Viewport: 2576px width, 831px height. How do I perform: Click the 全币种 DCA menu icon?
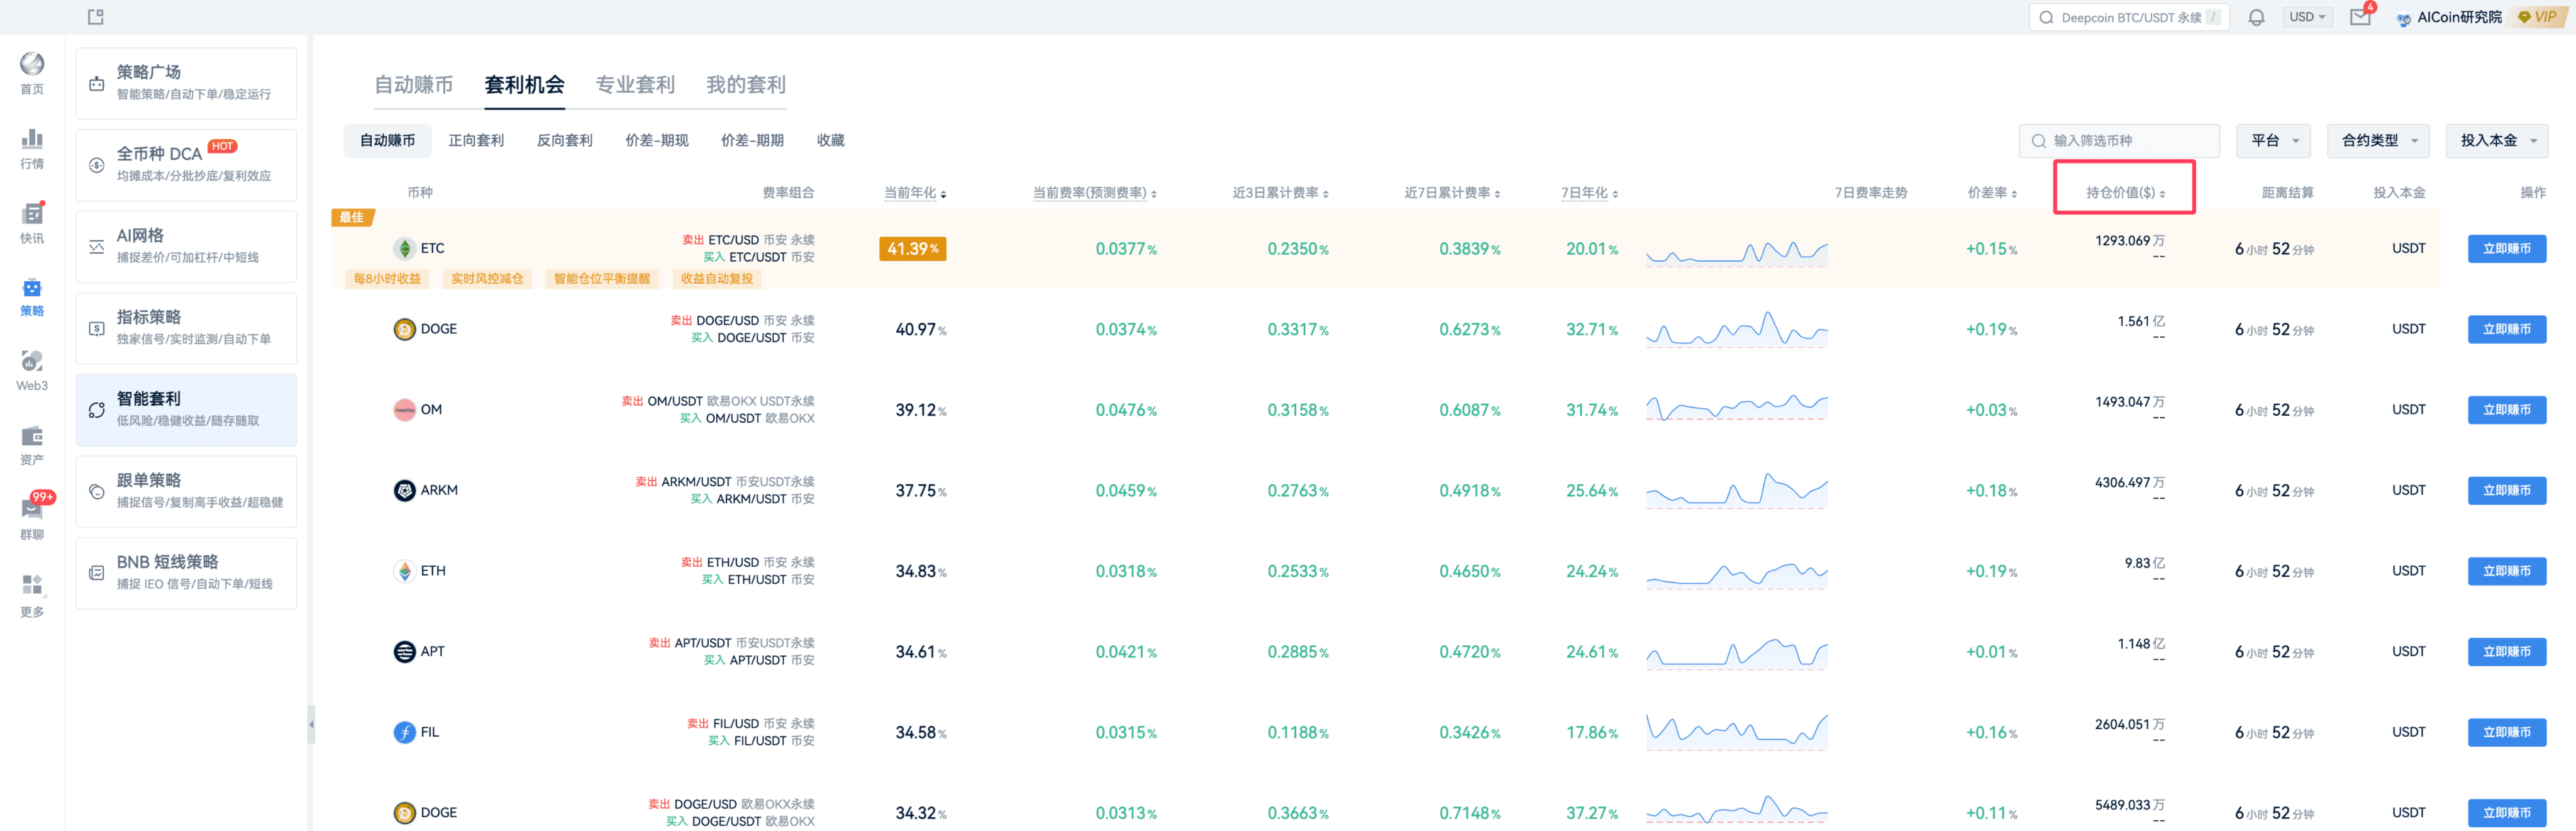(x=97, y=165)
